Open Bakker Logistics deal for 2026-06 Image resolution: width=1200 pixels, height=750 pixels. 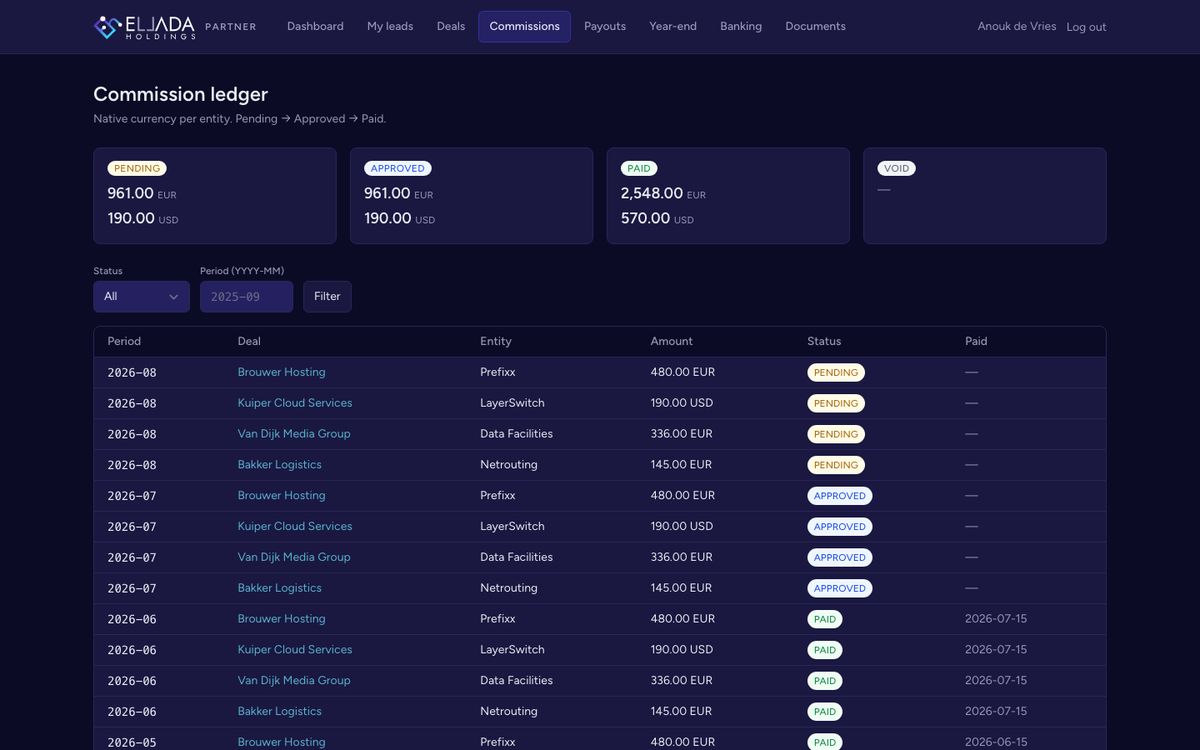coord(280,712)
